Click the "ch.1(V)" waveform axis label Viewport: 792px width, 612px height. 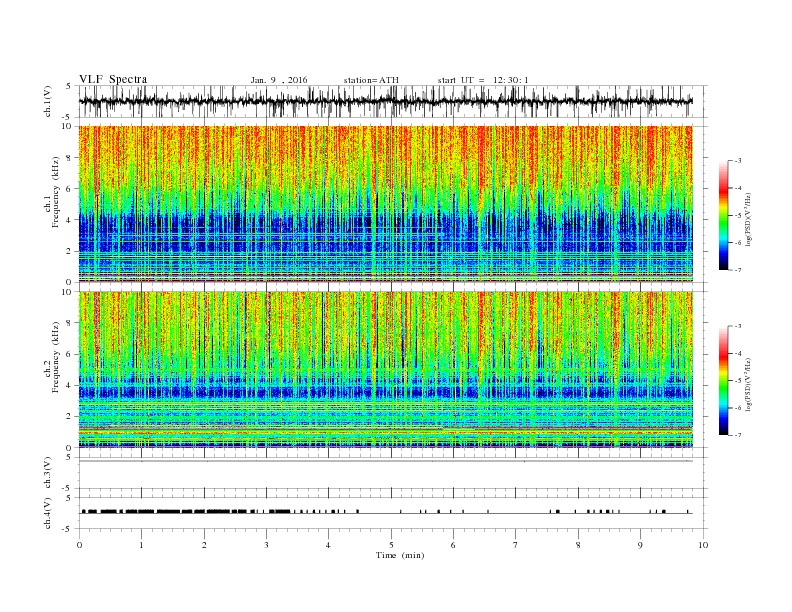click(x=48, y=101)
